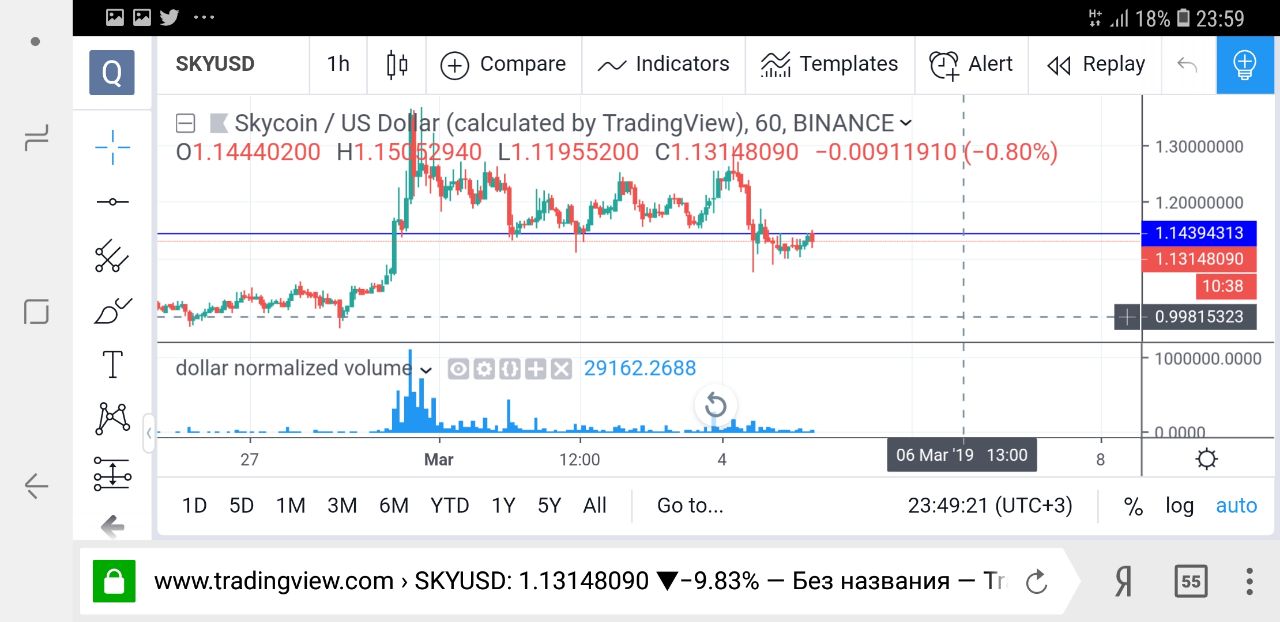Open the Indicators menu
The image size is (1280, 622).
pos(663,65)
